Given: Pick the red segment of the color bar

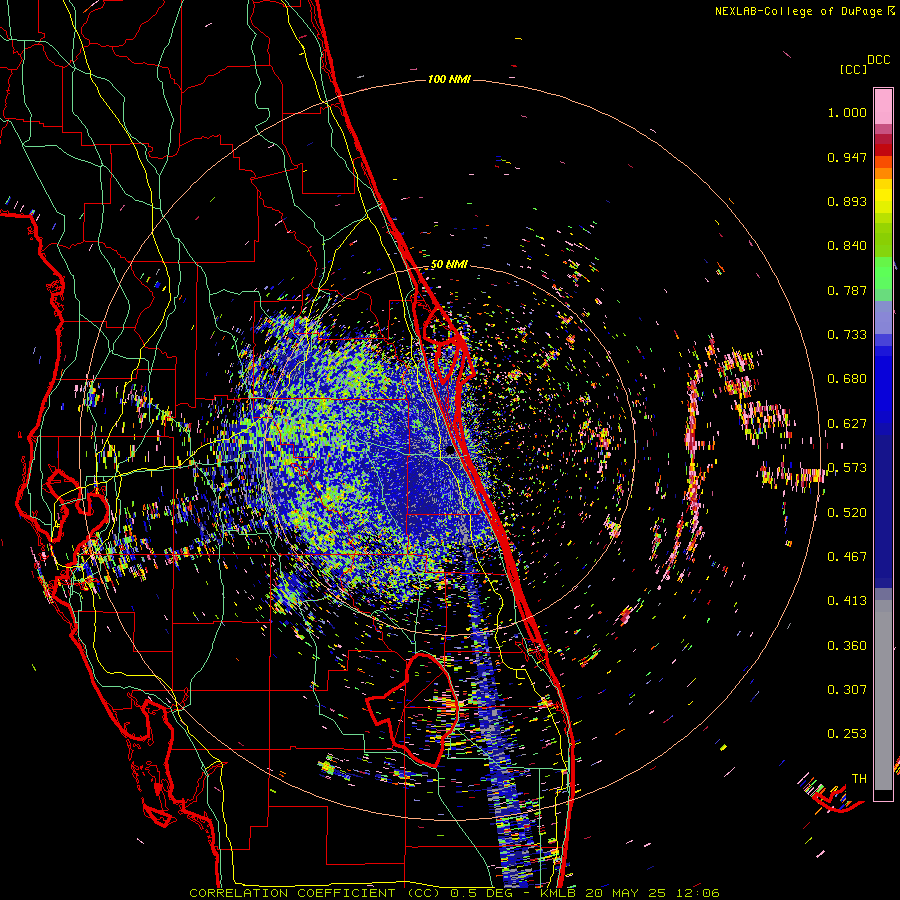Looking at the screenshot, I should pos(883,150).
